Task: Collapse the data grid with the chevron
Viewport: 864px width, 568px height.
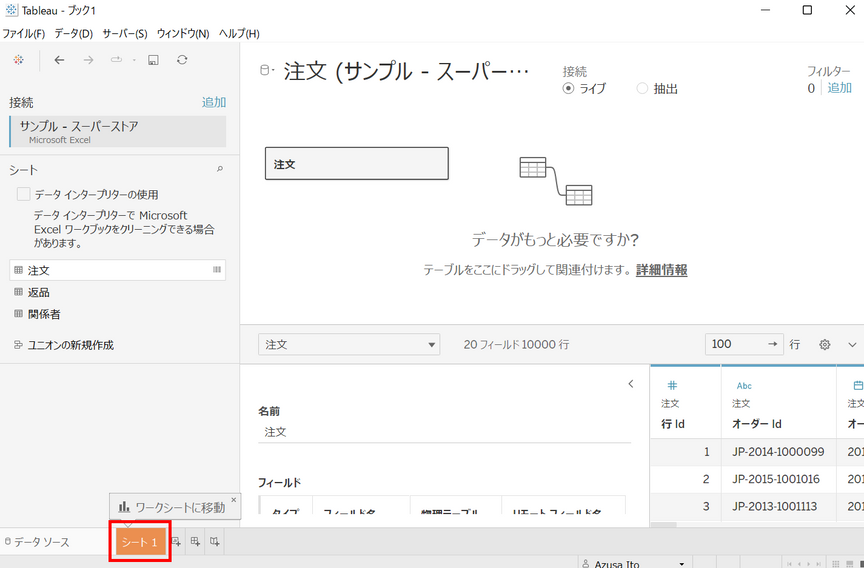Action: click(x=852, y=345)
